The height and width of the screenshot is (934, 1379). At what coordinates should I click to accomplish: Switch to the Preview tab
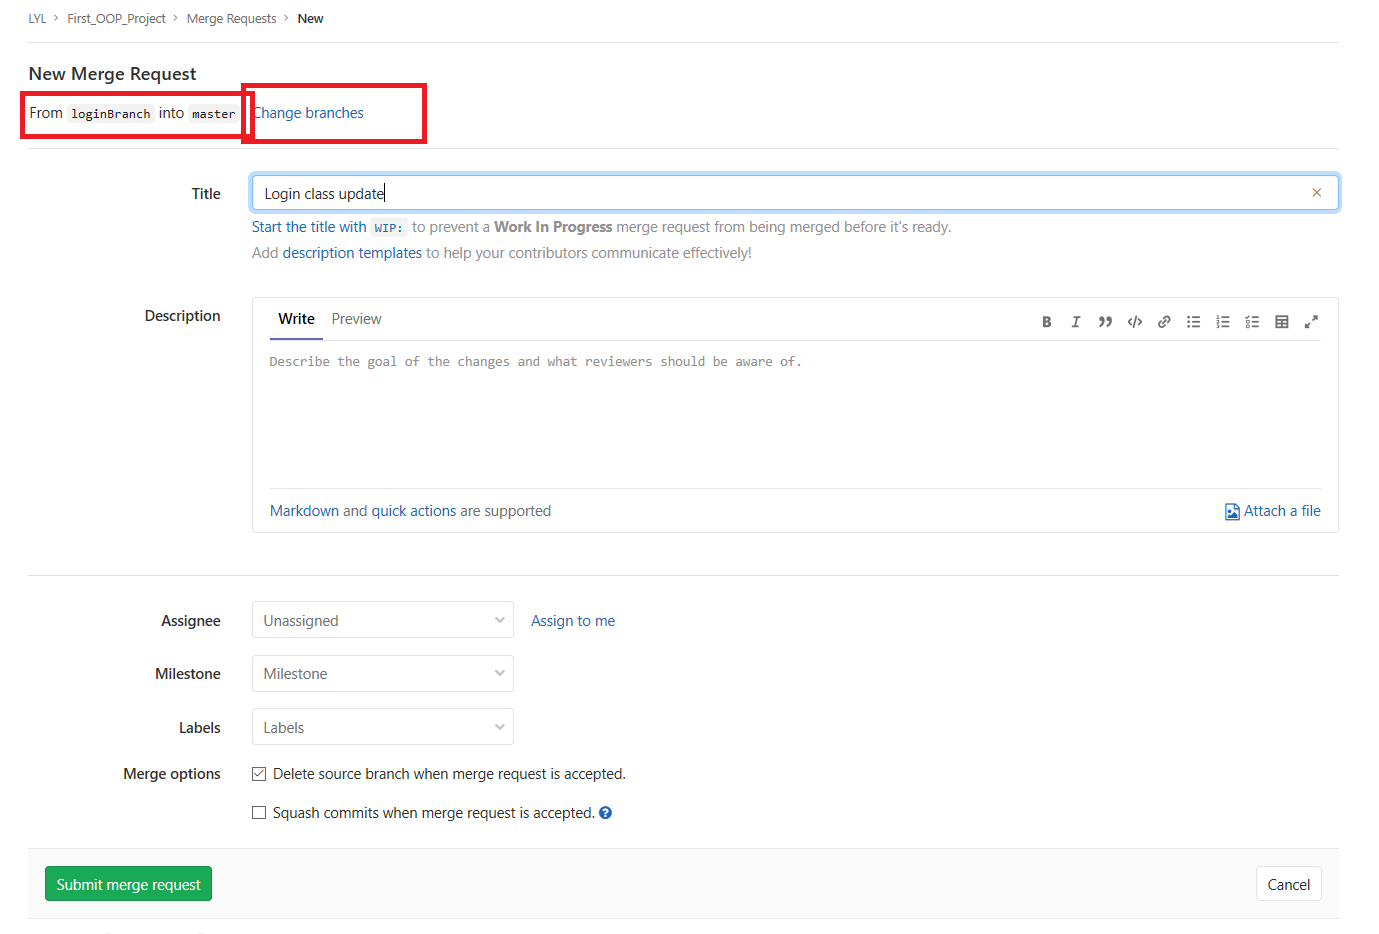pyautogui.click(x=356, y=319)
